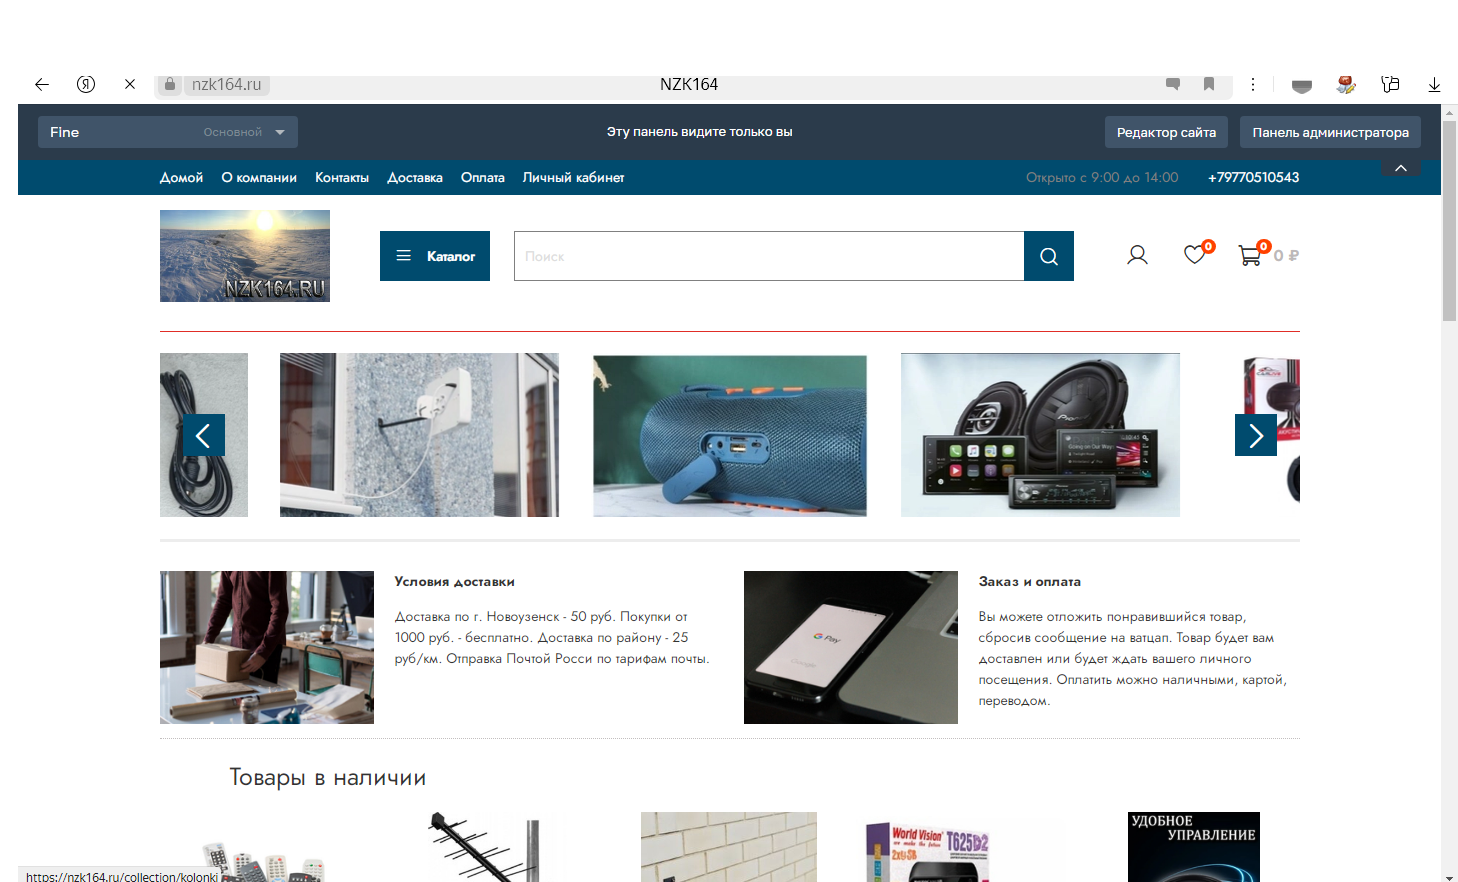Open the Fine theme dropdown
Viewport: 1458px width, 882px height.
[168, 132]
